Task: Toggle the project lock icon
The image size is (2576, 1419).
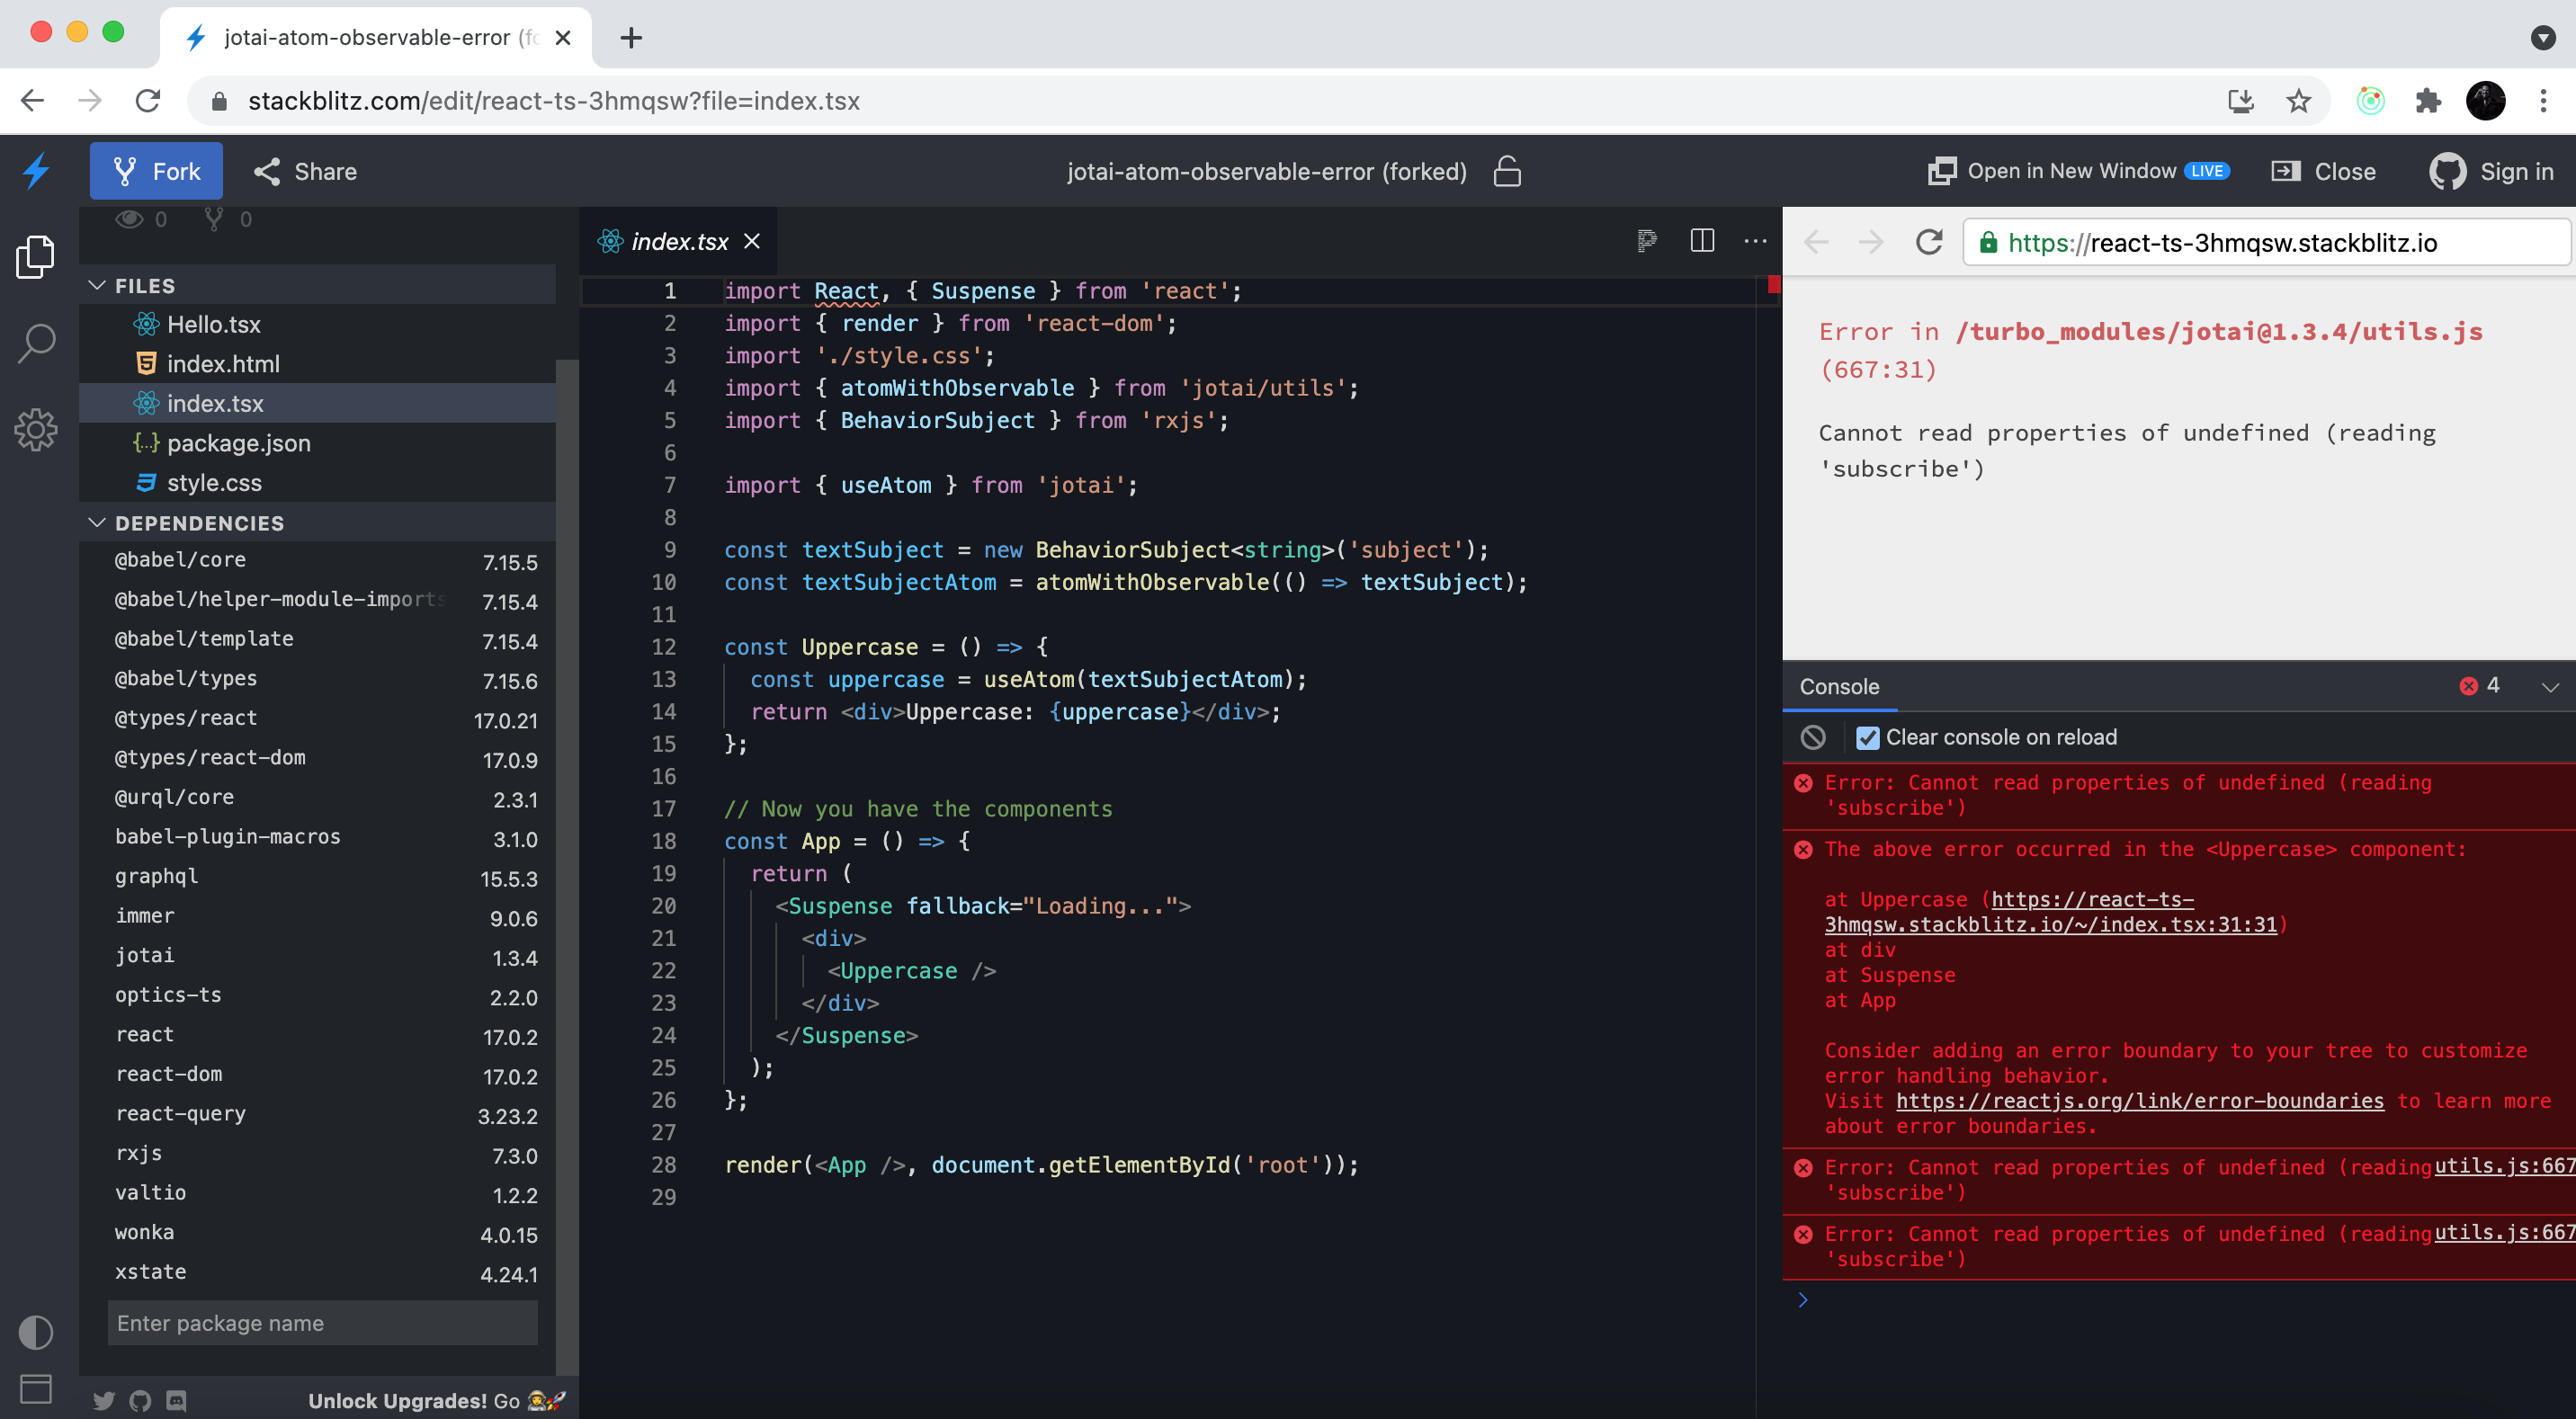Action: point(1507,171)
